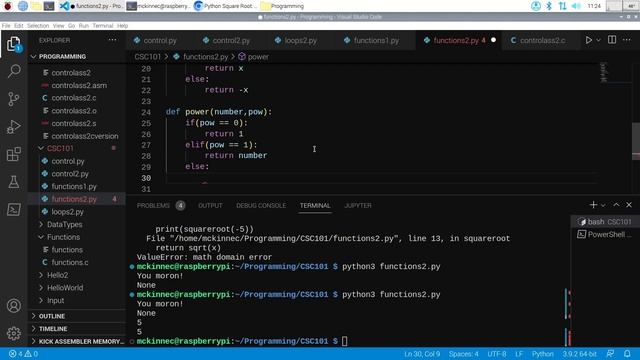The height and width of the screenshot is (360, 640).
Task: Open the OUTPUT panel tab
Action: [210, 205]
